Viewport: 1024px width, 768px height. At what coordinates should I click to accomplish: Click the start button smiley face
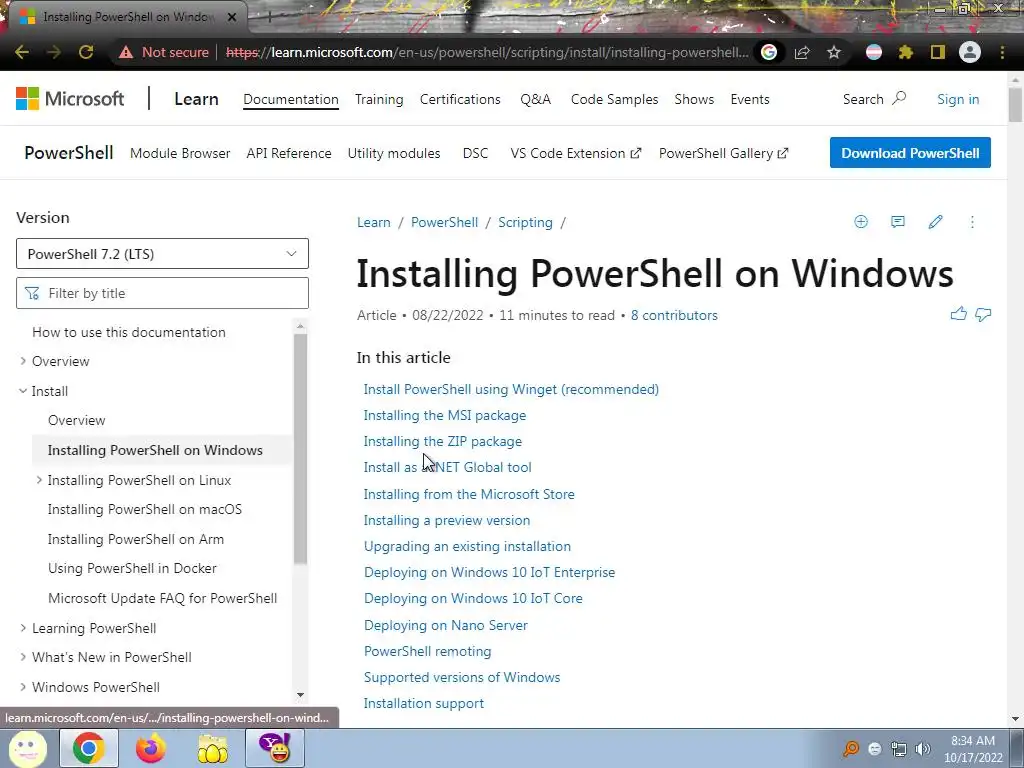[27, 748]
